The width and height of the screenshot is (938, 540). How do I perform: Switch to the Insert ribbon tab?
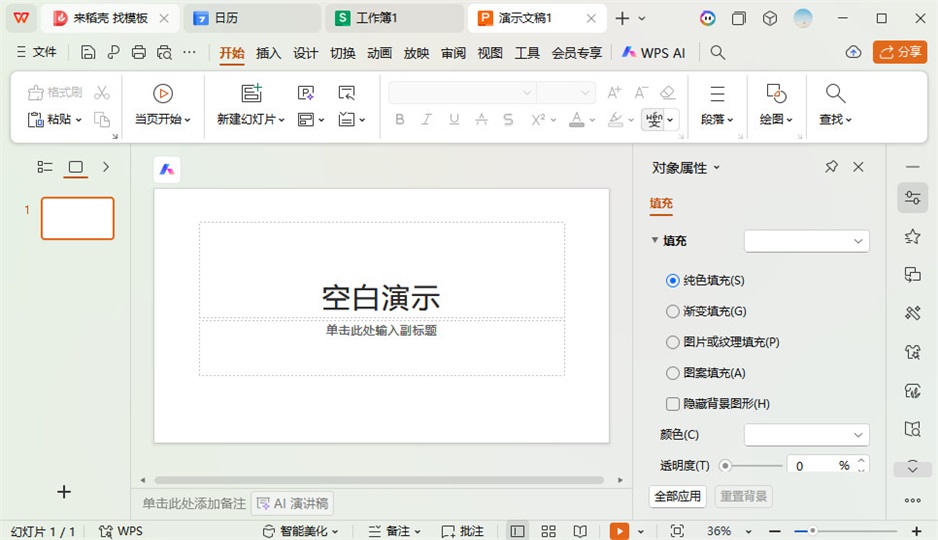tap(269, 53)
